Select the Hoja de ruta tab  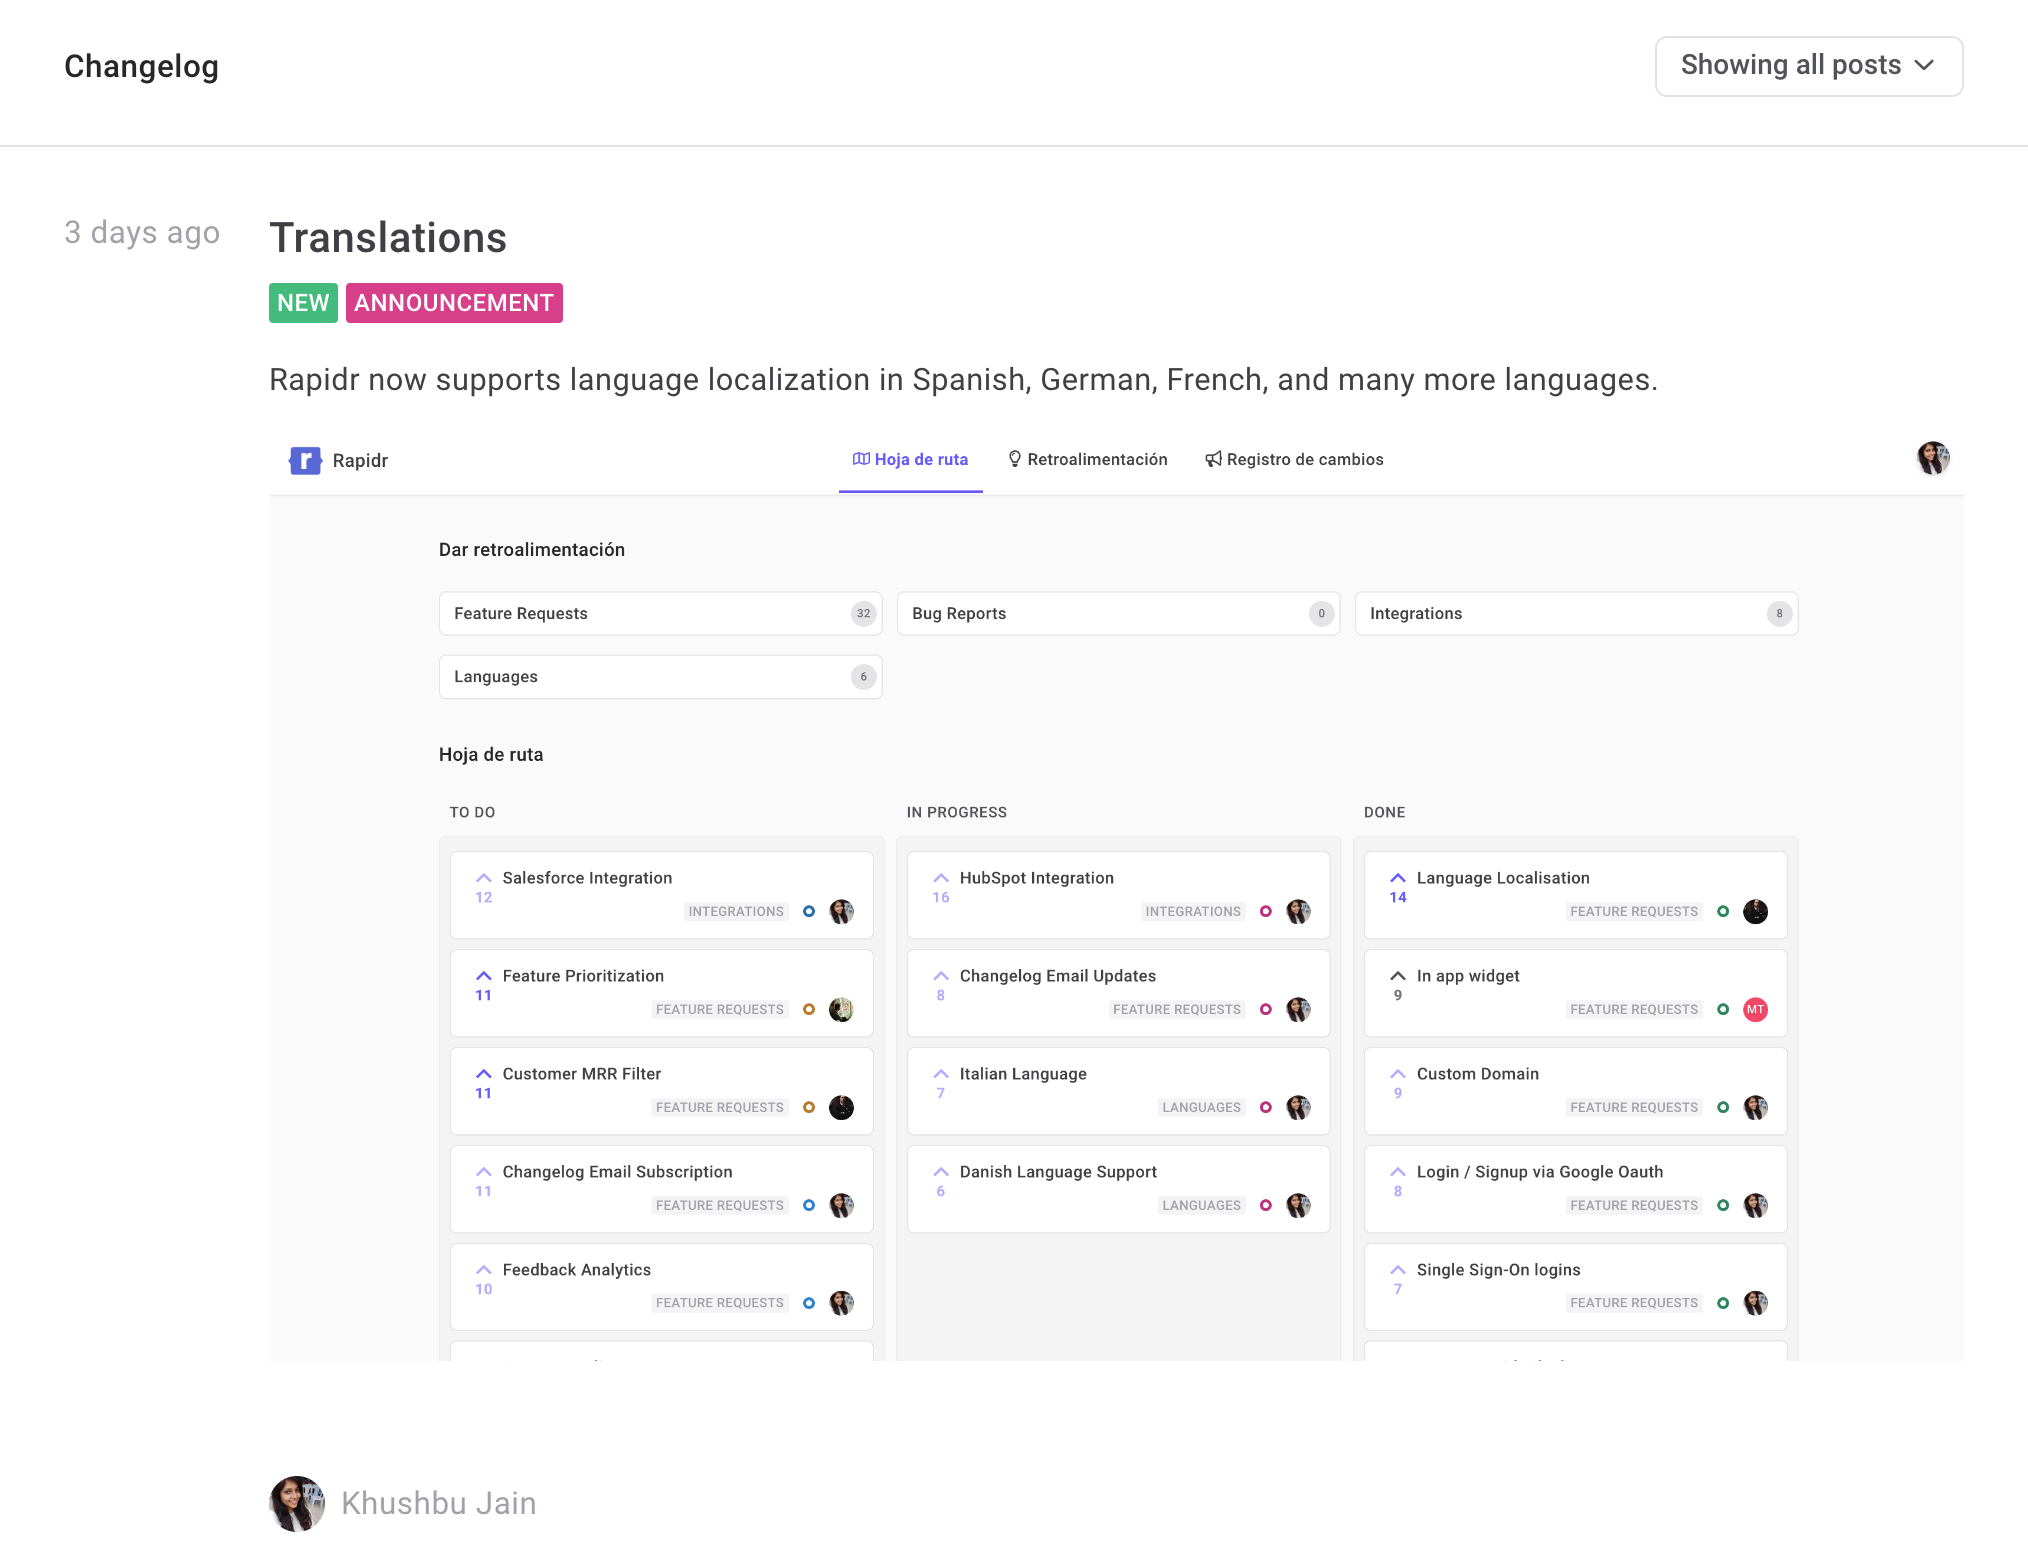[x=908, y=459]
